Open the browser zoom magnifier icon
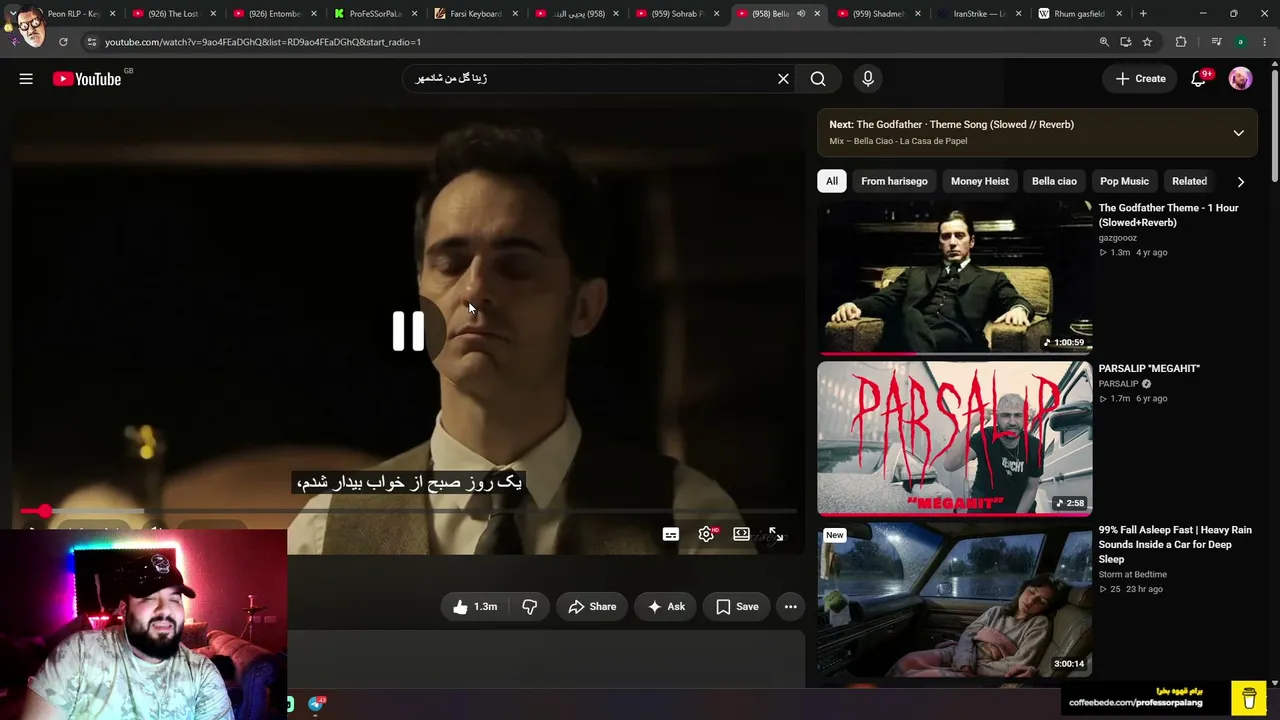Screen dimensions: 1280x720 [x=1104, y=42]
